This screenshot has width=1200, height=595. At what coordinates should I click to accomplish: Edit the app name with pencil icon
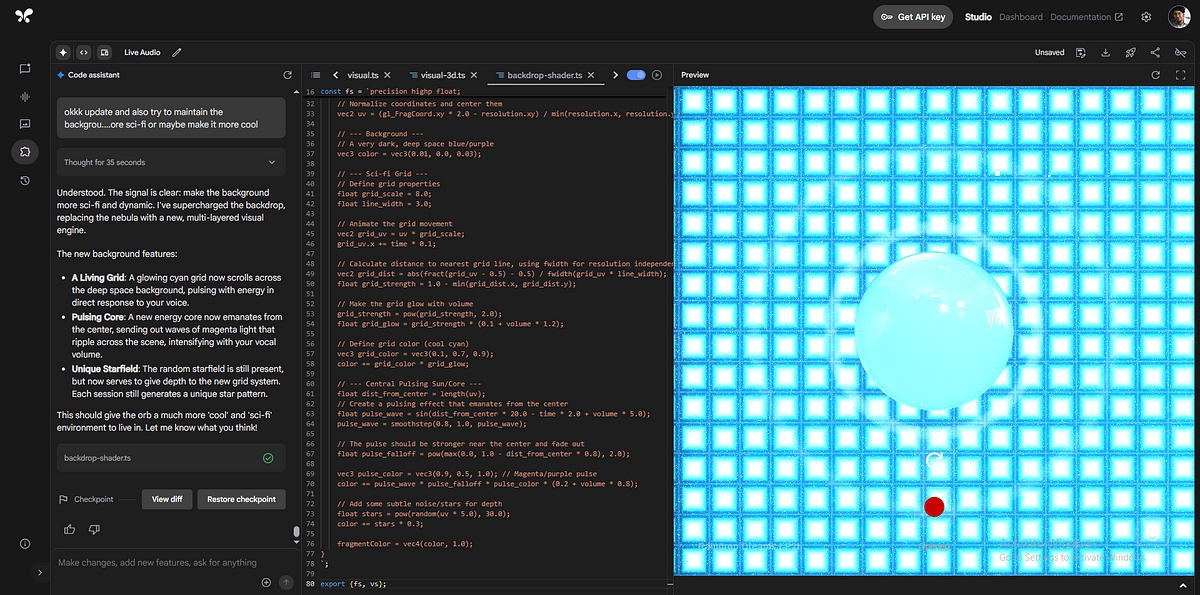point(177,52)
